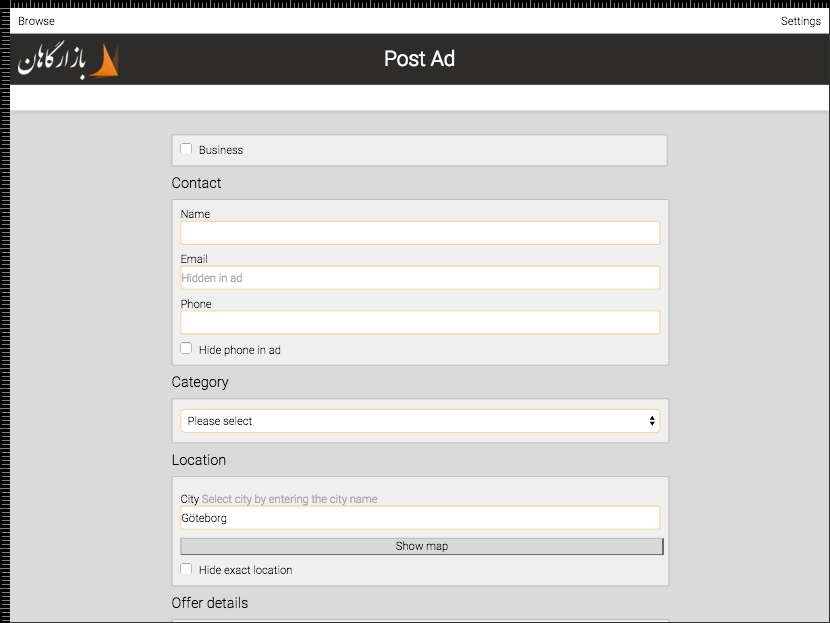The image size is (830, 623).
Task: Click the Hide phone in ad label
Action: 239,350
